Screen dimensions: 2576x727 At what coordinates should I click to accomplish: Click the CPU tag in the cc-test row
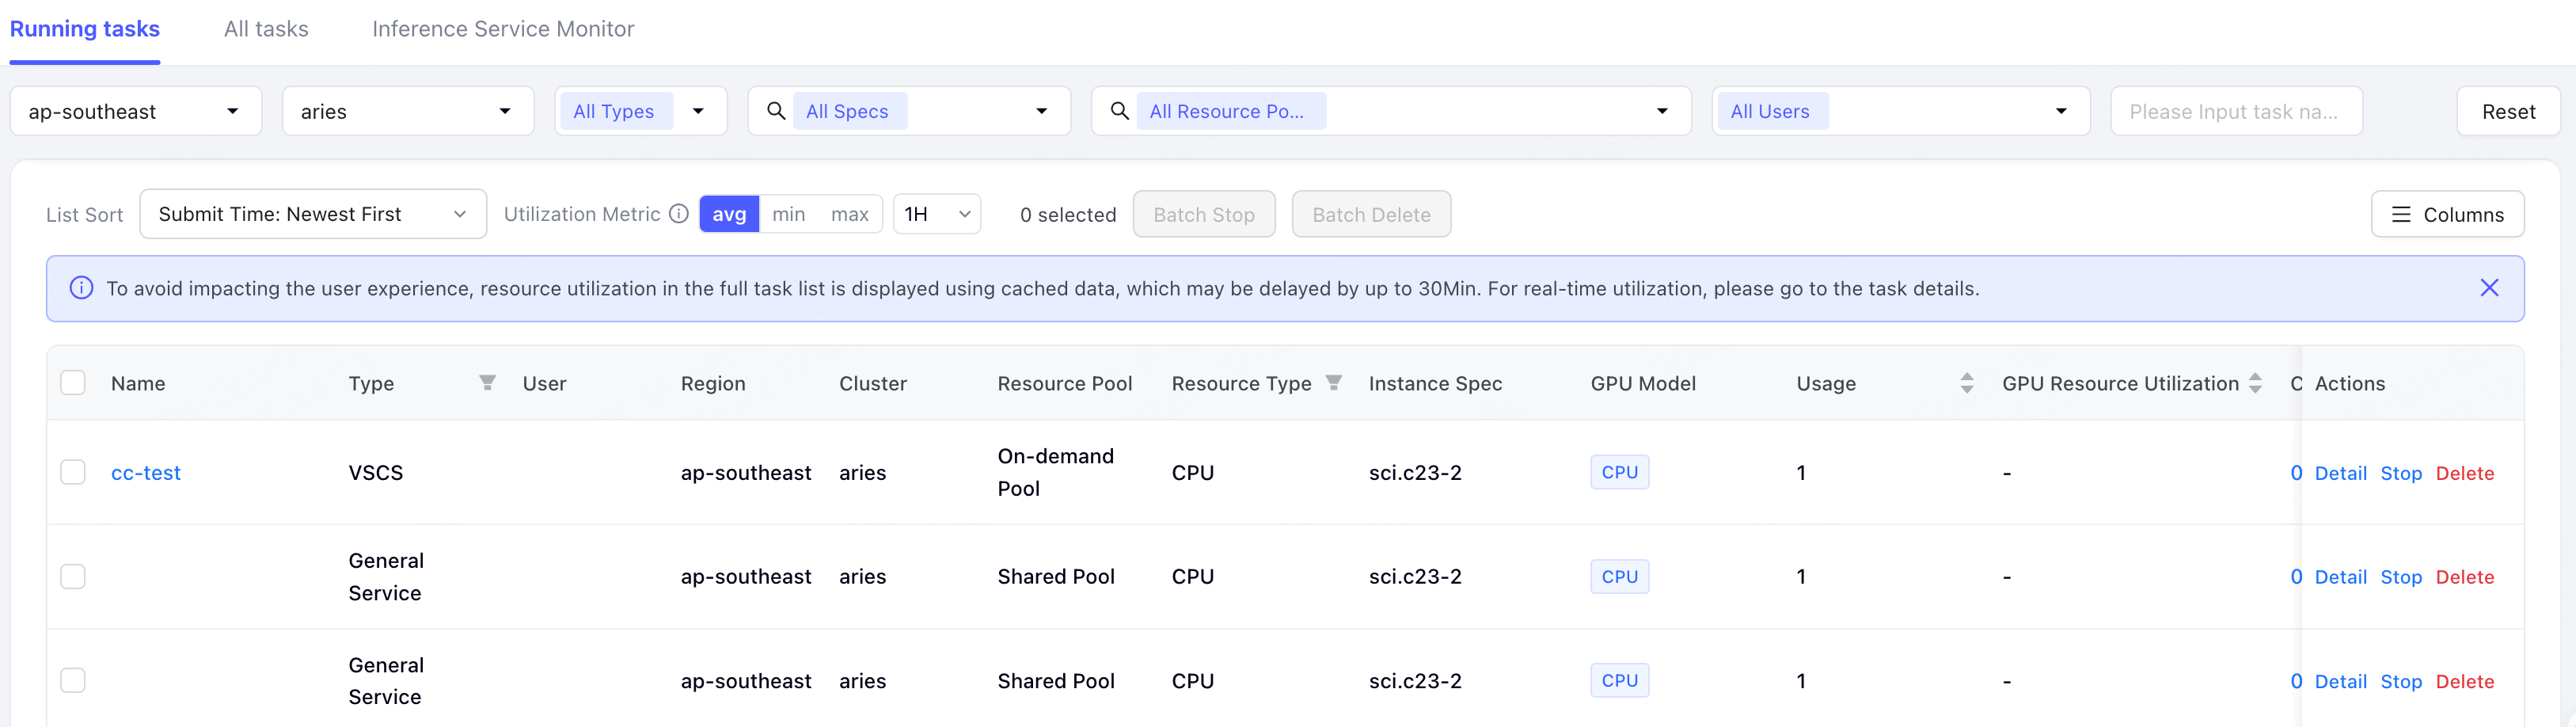(1619, 472)
